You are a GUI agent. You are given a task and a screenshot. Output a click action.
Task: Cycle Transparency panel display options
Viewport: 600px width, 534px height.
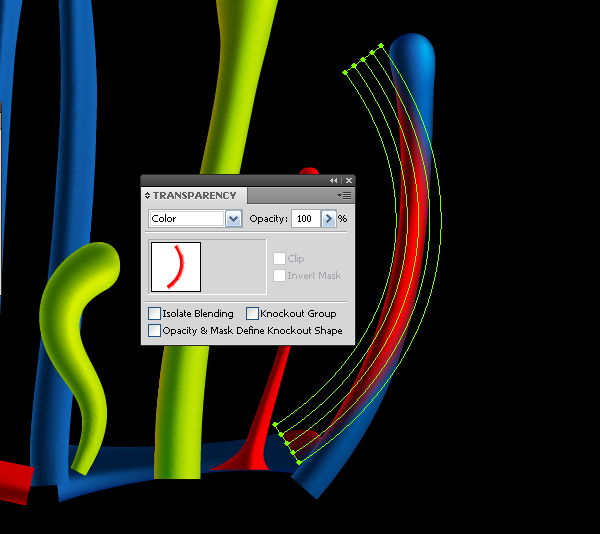[x=147, y=195]
